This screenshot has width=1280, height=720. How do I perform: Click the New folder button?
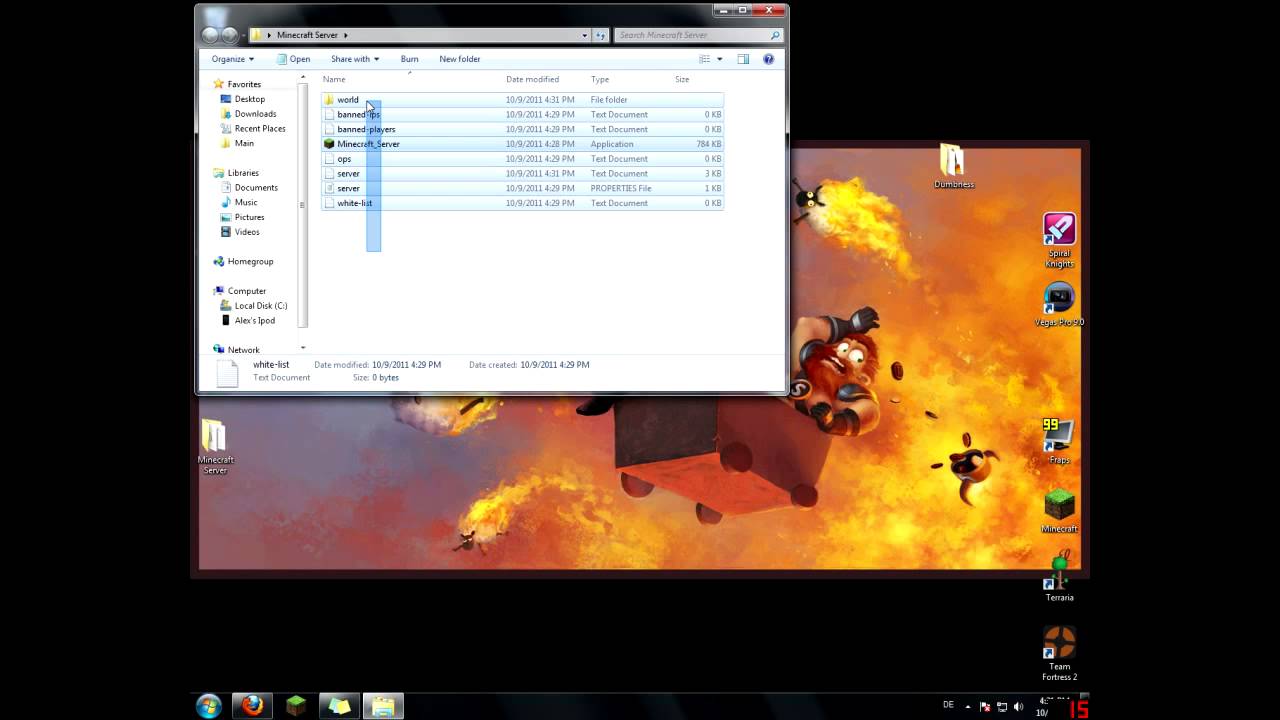click(x=459, y=59)
